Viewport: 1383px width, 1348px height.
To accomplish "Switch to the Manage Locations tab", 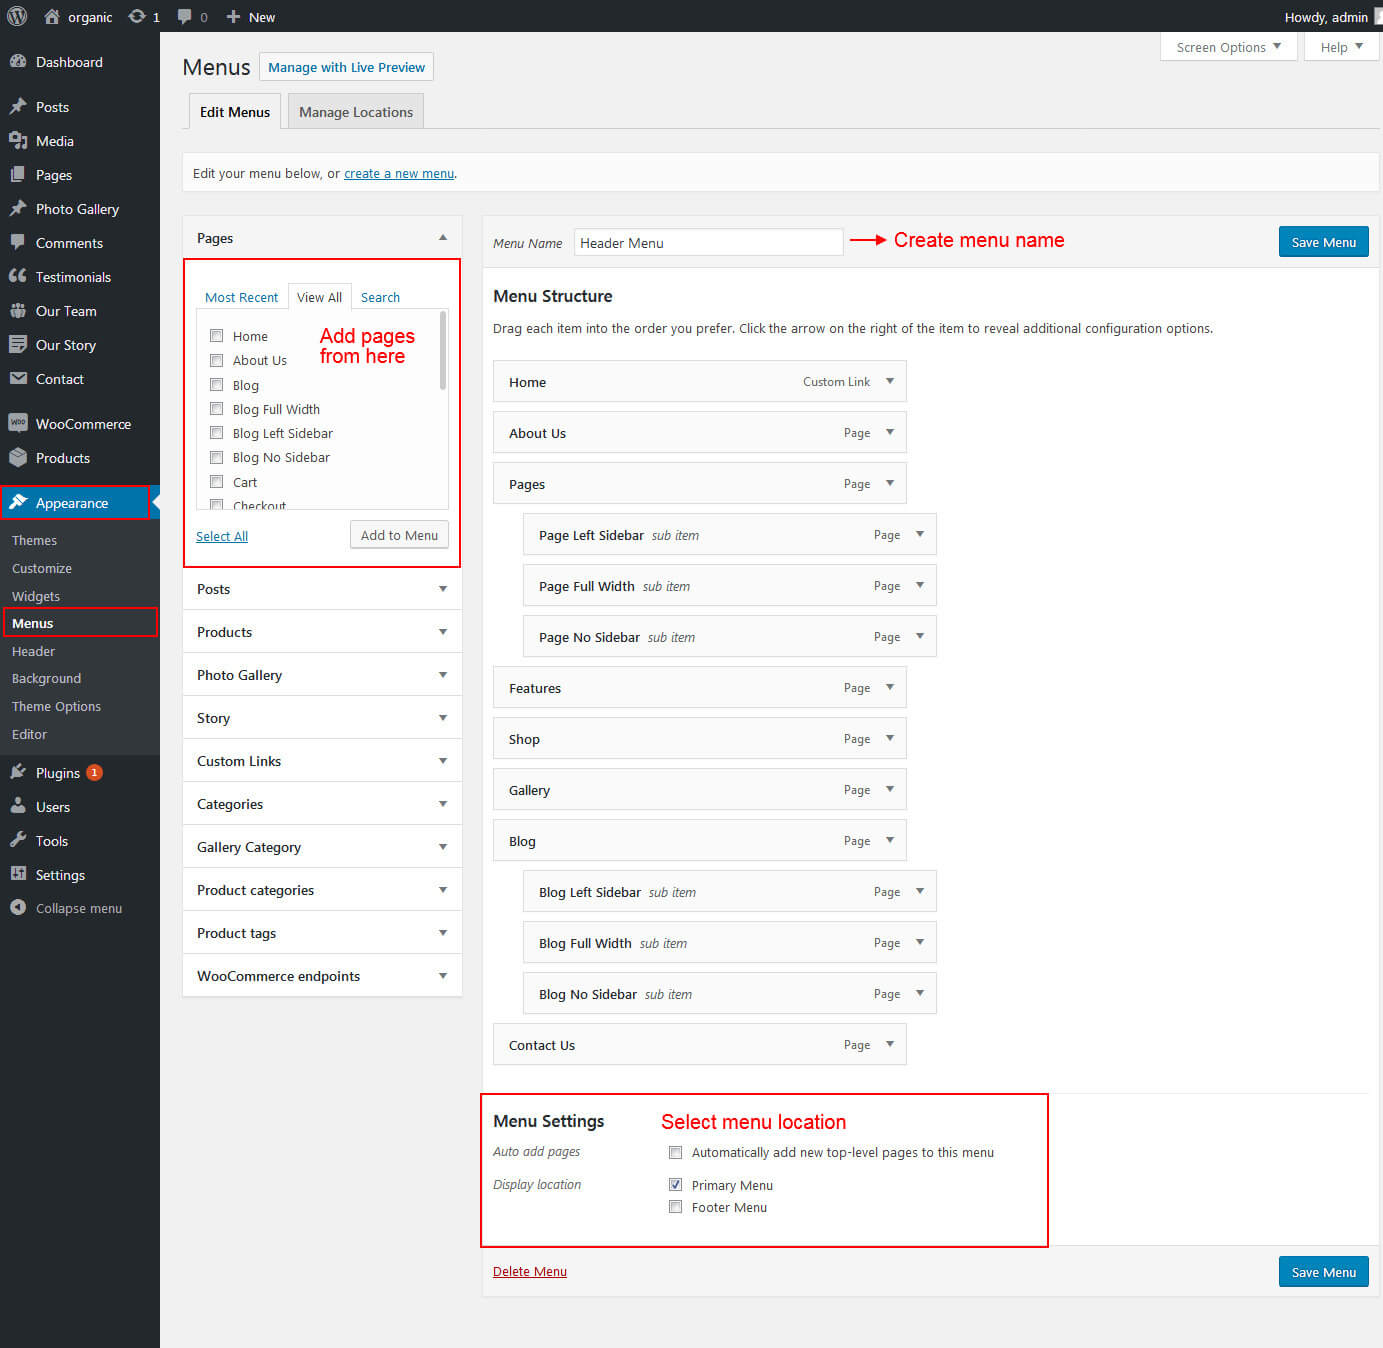I will tap(356, 111).
